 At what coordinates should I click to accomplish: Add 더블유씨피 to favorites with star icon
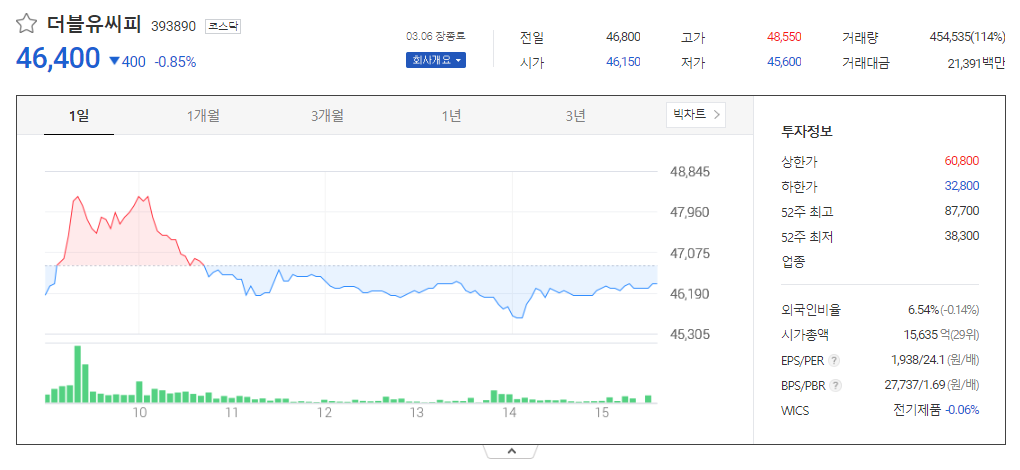tap(26, 25)
